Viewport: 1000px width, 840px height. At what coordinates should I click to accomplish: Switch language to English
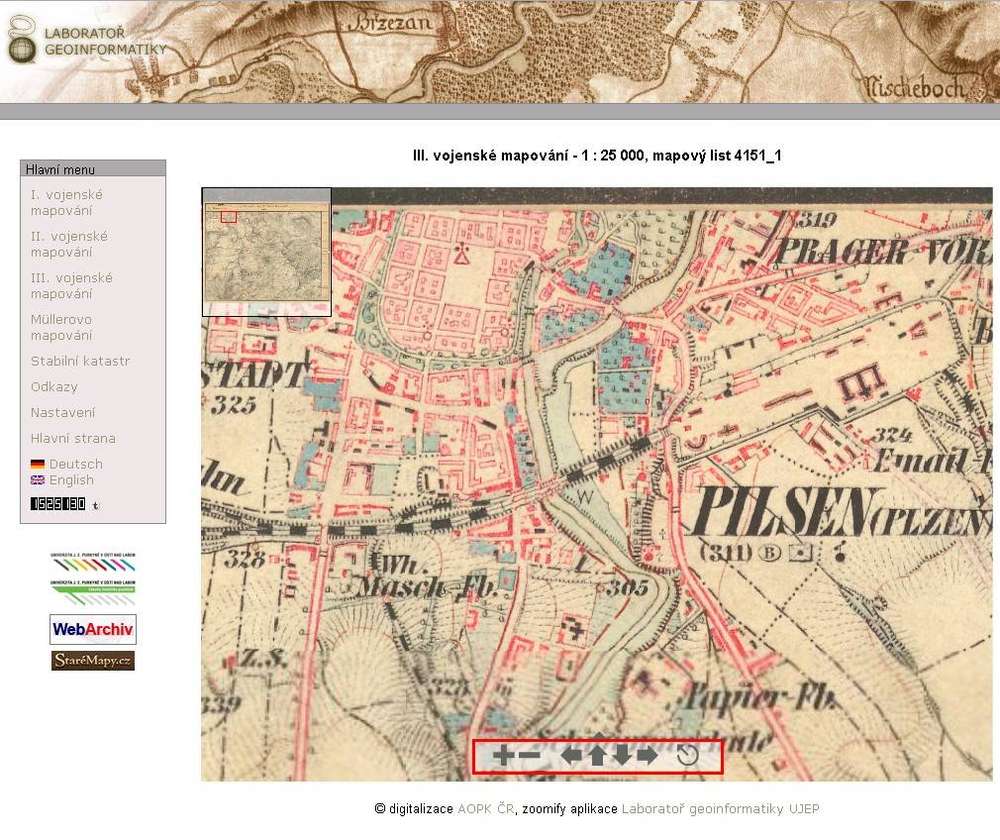coord(71,480)
